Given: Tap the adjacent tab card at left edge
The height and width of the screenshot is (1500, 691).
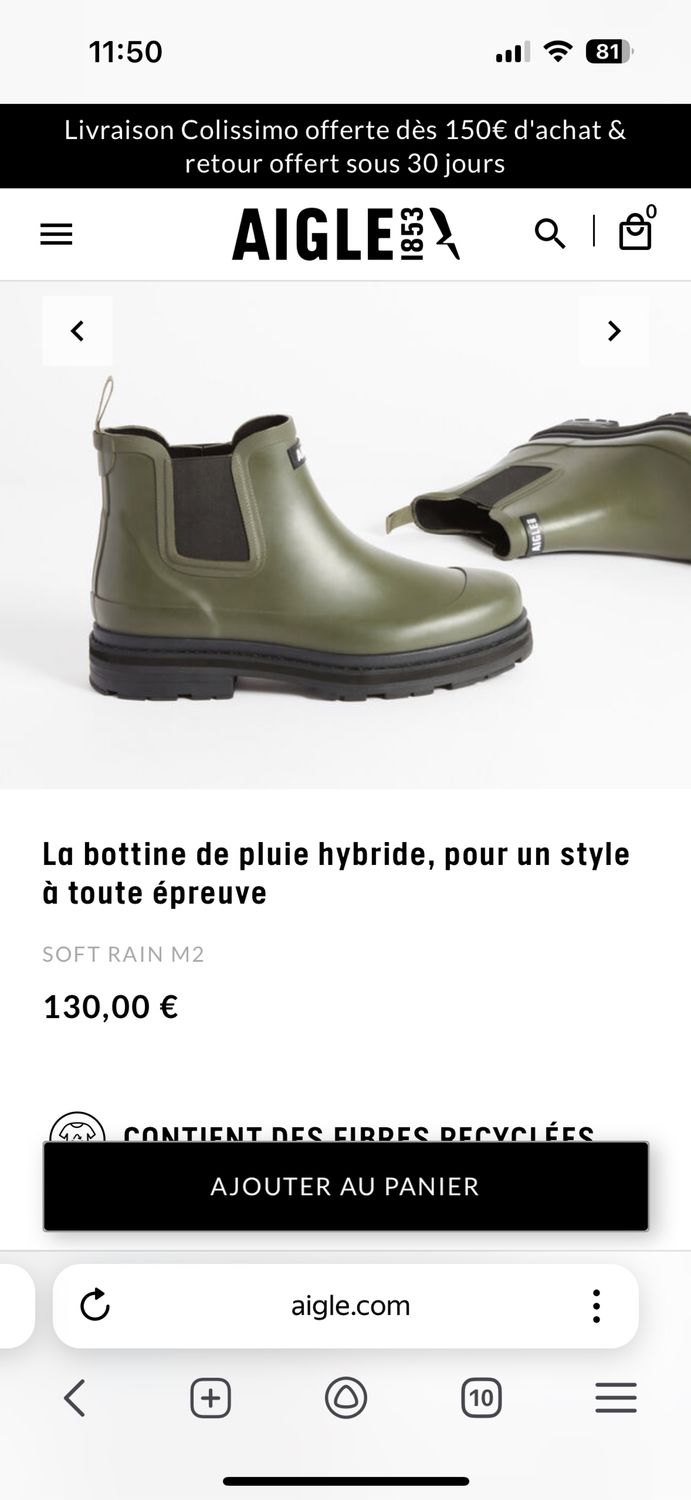Looking at the screenshot, I should coord(17,1305).
